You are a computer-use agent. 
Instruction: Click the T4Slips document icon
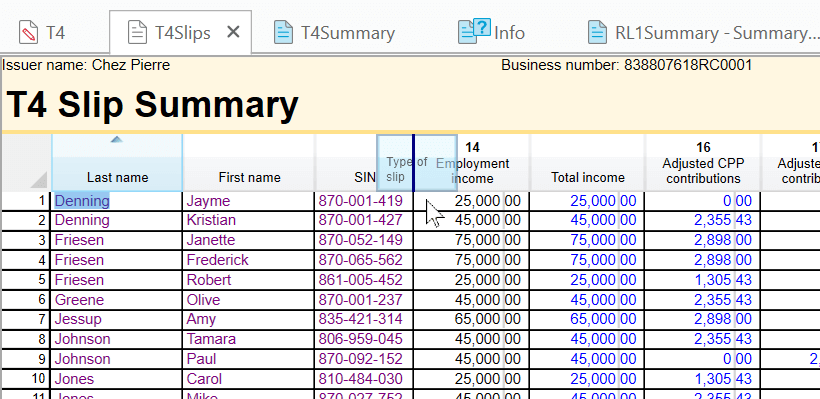138,32
